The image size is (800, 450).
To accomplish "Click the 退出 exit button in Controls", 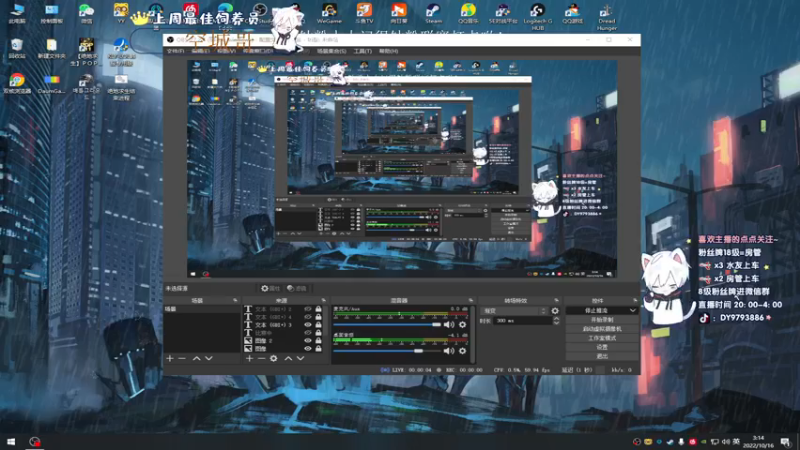I will pos(602,356).
